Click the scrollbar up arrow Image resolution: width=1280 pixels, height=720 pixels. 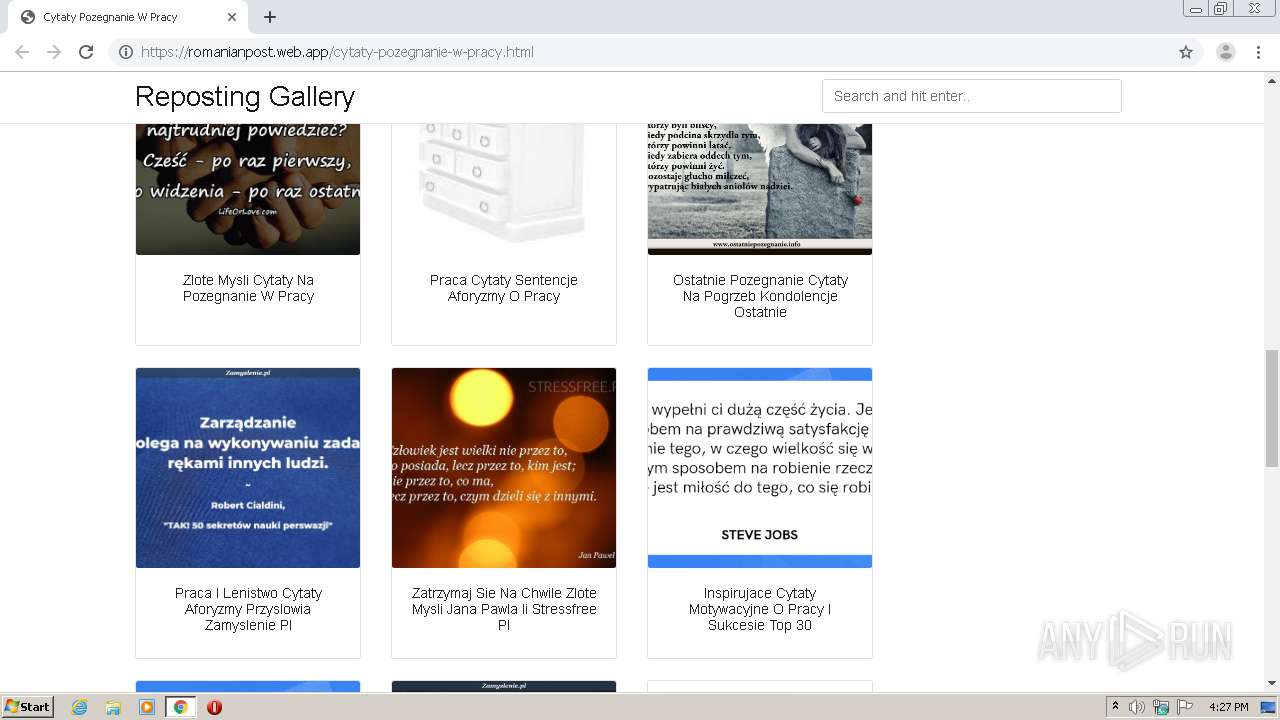(1272, 79)
